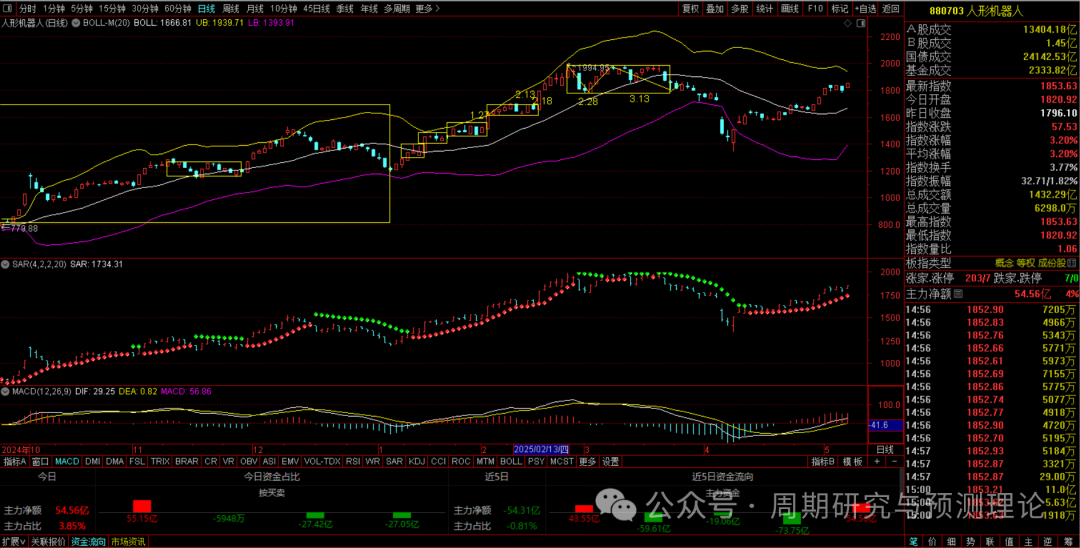
Task: Open the 扩展 dropdown at bottom left
Action: [12, 541]
